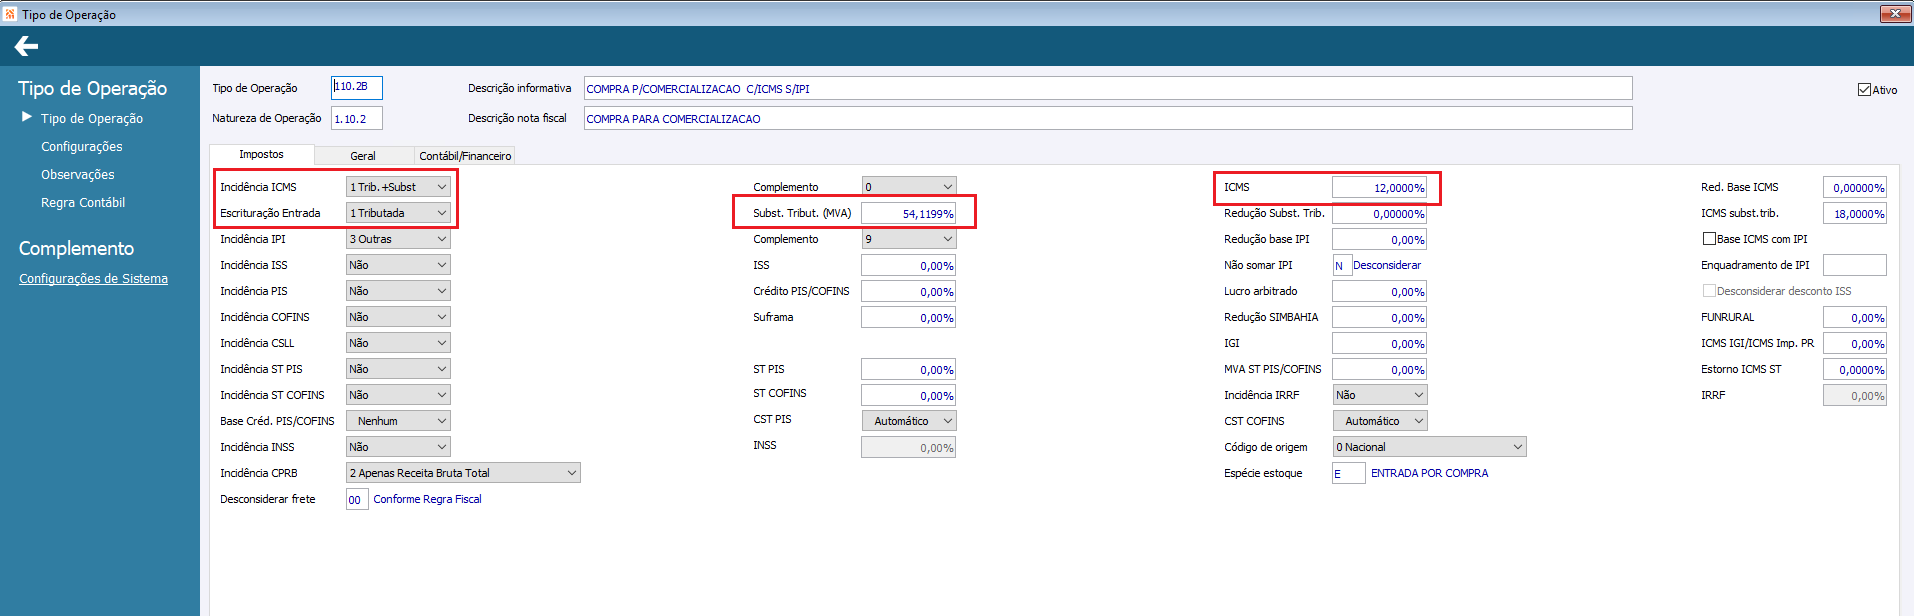Open Código de origem dropdown

(1429, 447)
